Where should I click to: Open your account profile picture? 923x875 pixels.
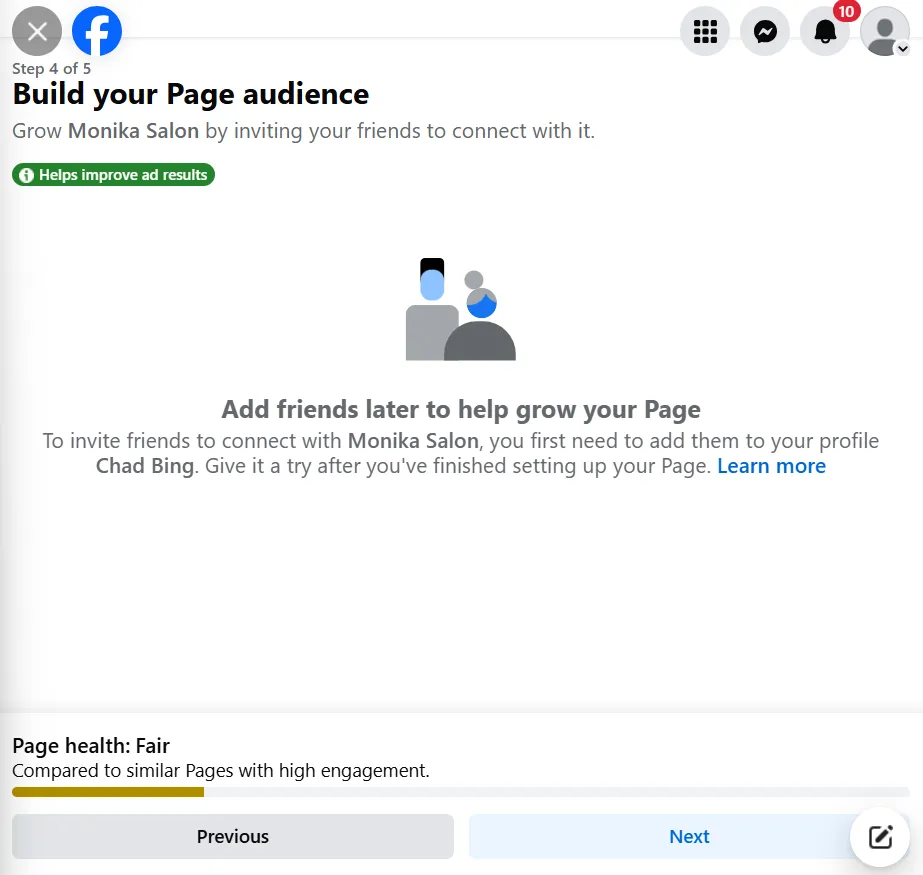click(x=883, y=31)
